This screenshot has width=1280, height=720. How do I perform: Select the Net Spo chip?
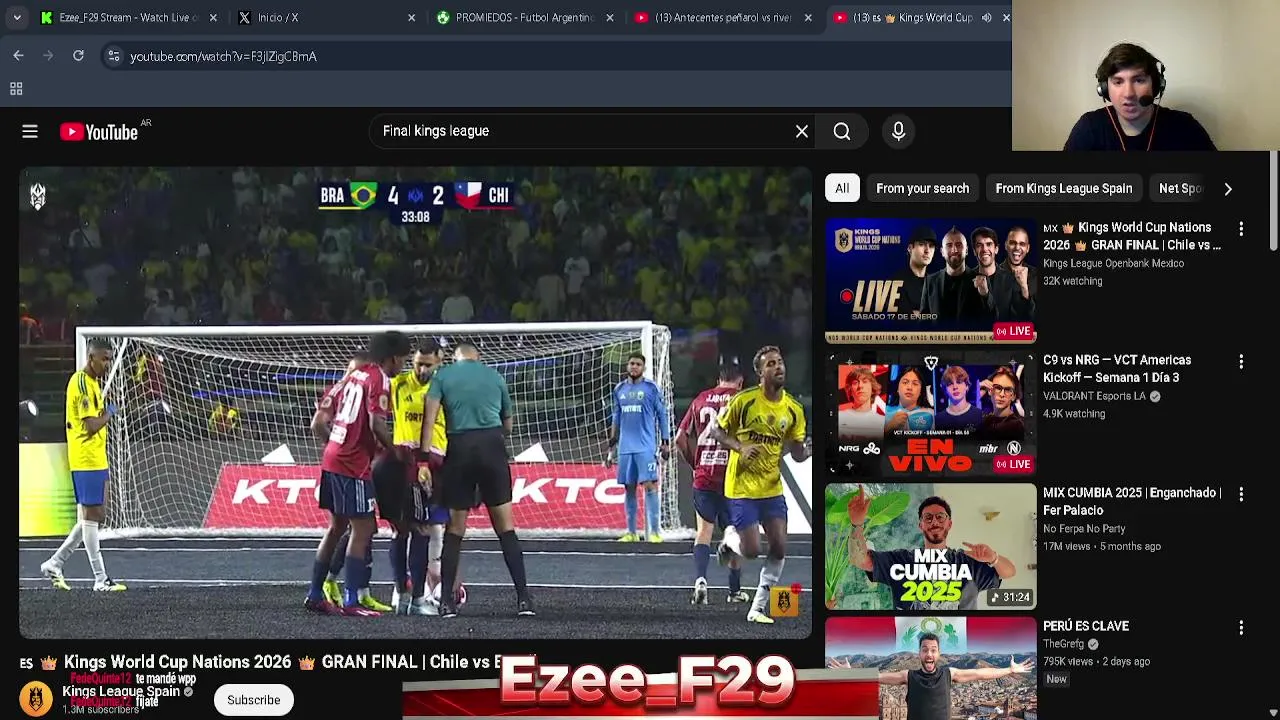tap(1180, 188)
